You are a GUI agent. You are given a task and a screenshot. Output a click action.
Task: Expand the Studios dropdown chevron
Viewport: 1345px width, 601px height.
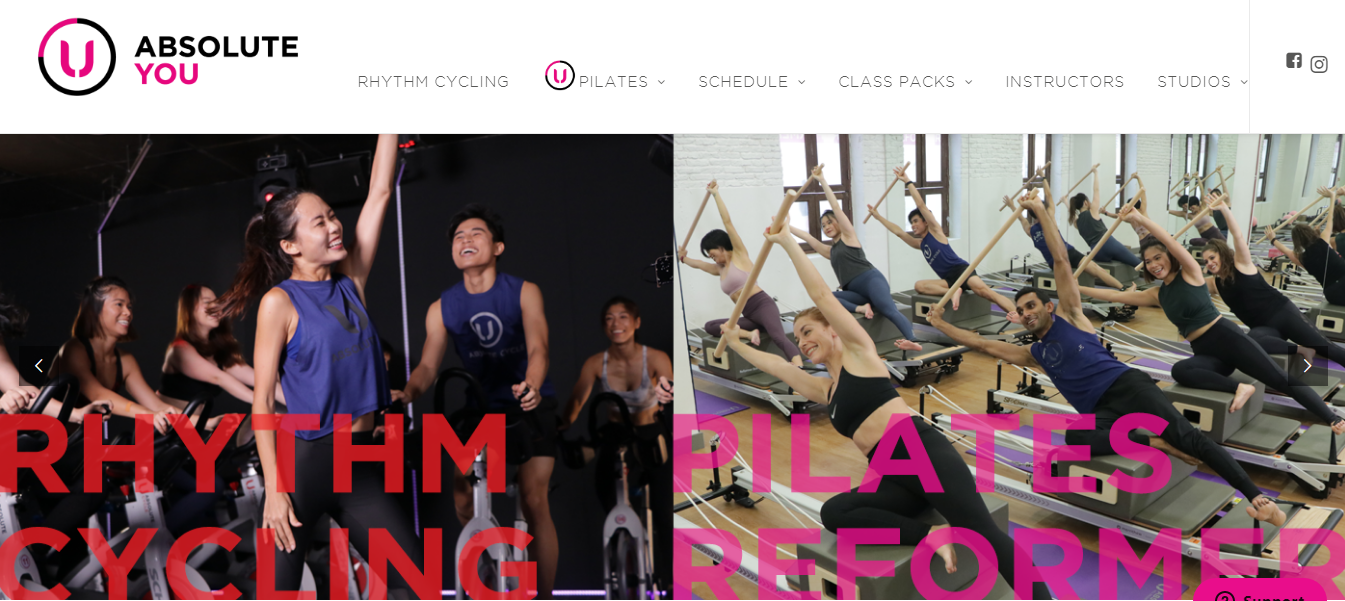point(1244,83)
